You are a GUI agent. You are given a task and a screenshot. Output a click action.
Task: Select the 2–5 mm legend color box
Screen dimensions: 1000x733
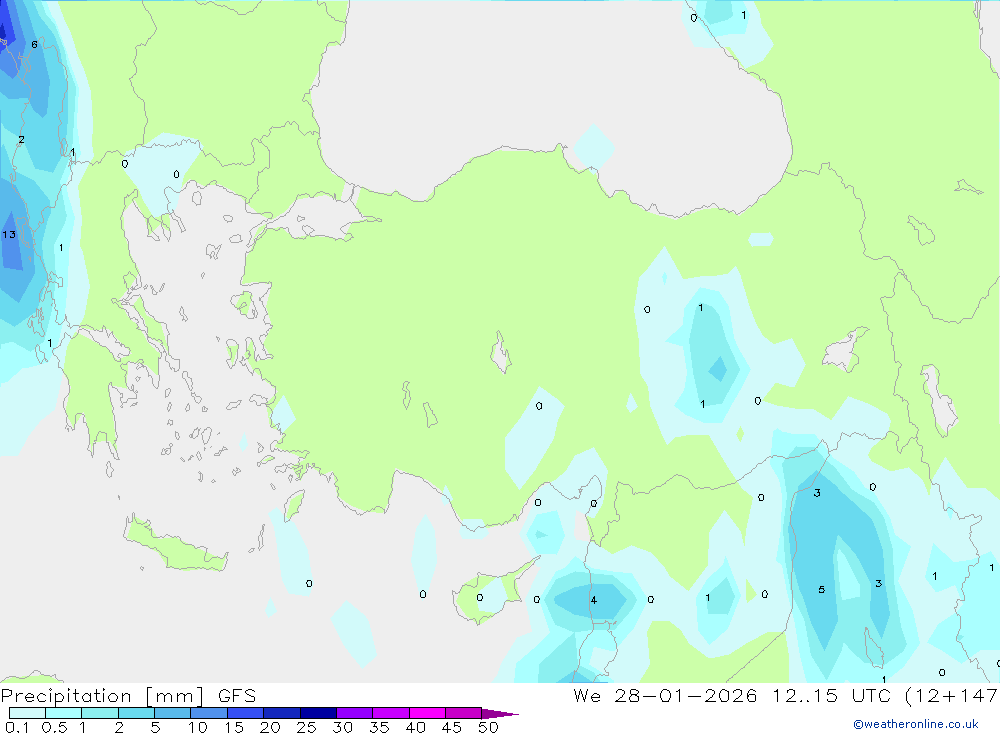(x=136, y=713)
